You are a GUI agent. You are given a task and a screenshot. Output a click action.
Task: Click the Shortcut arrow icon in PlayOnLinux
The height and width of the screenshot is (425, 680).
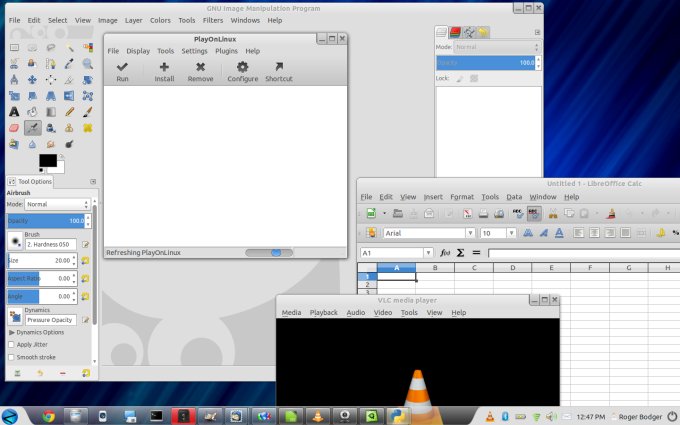tap(278, 67)
